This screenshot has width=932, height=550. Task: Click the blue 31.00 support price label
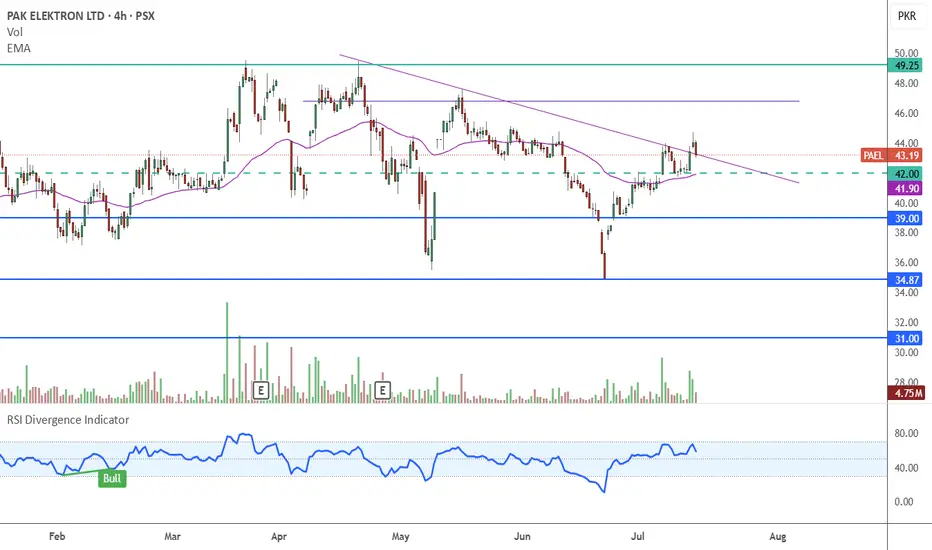click(x=905, y=338)
